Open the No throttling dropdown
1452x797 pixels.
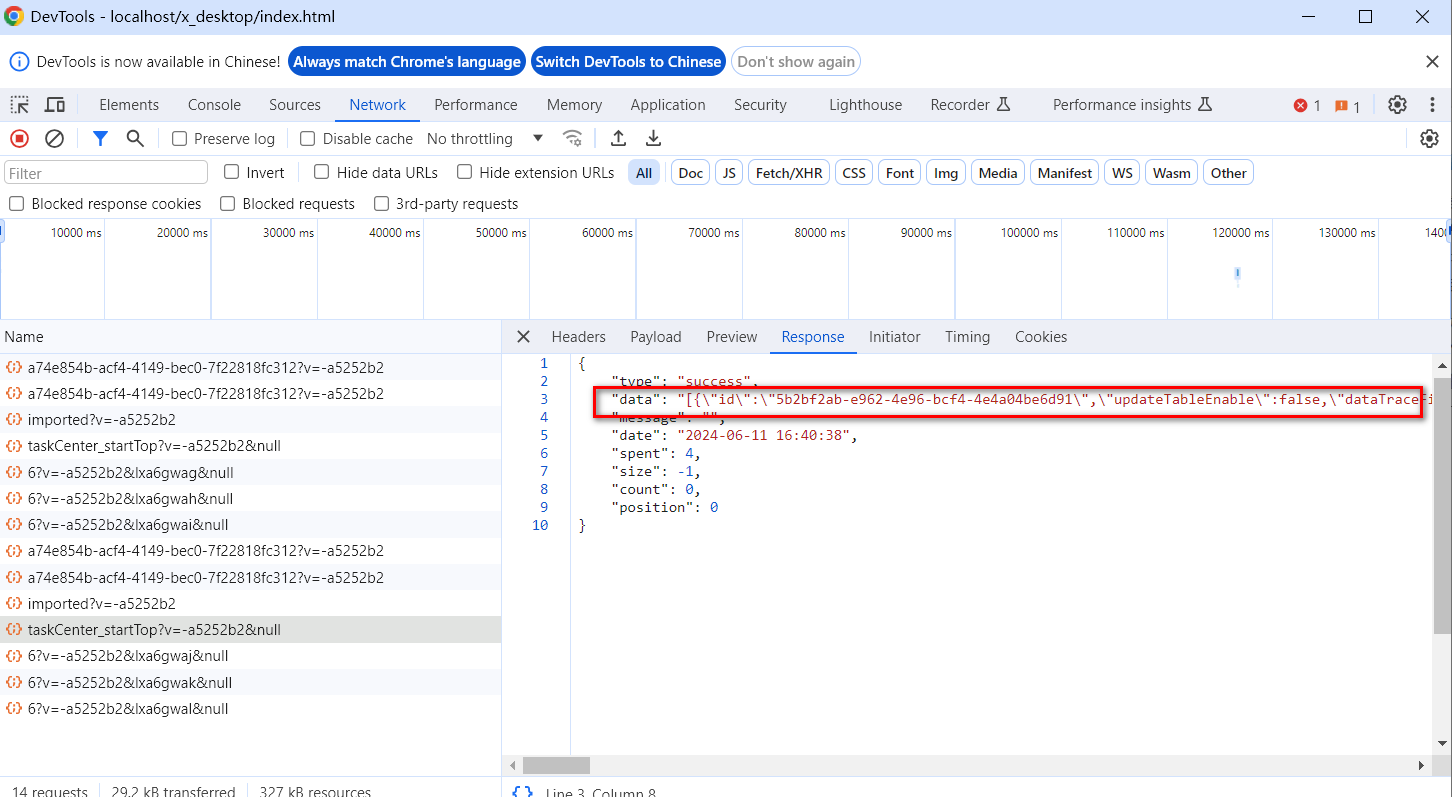485,139
